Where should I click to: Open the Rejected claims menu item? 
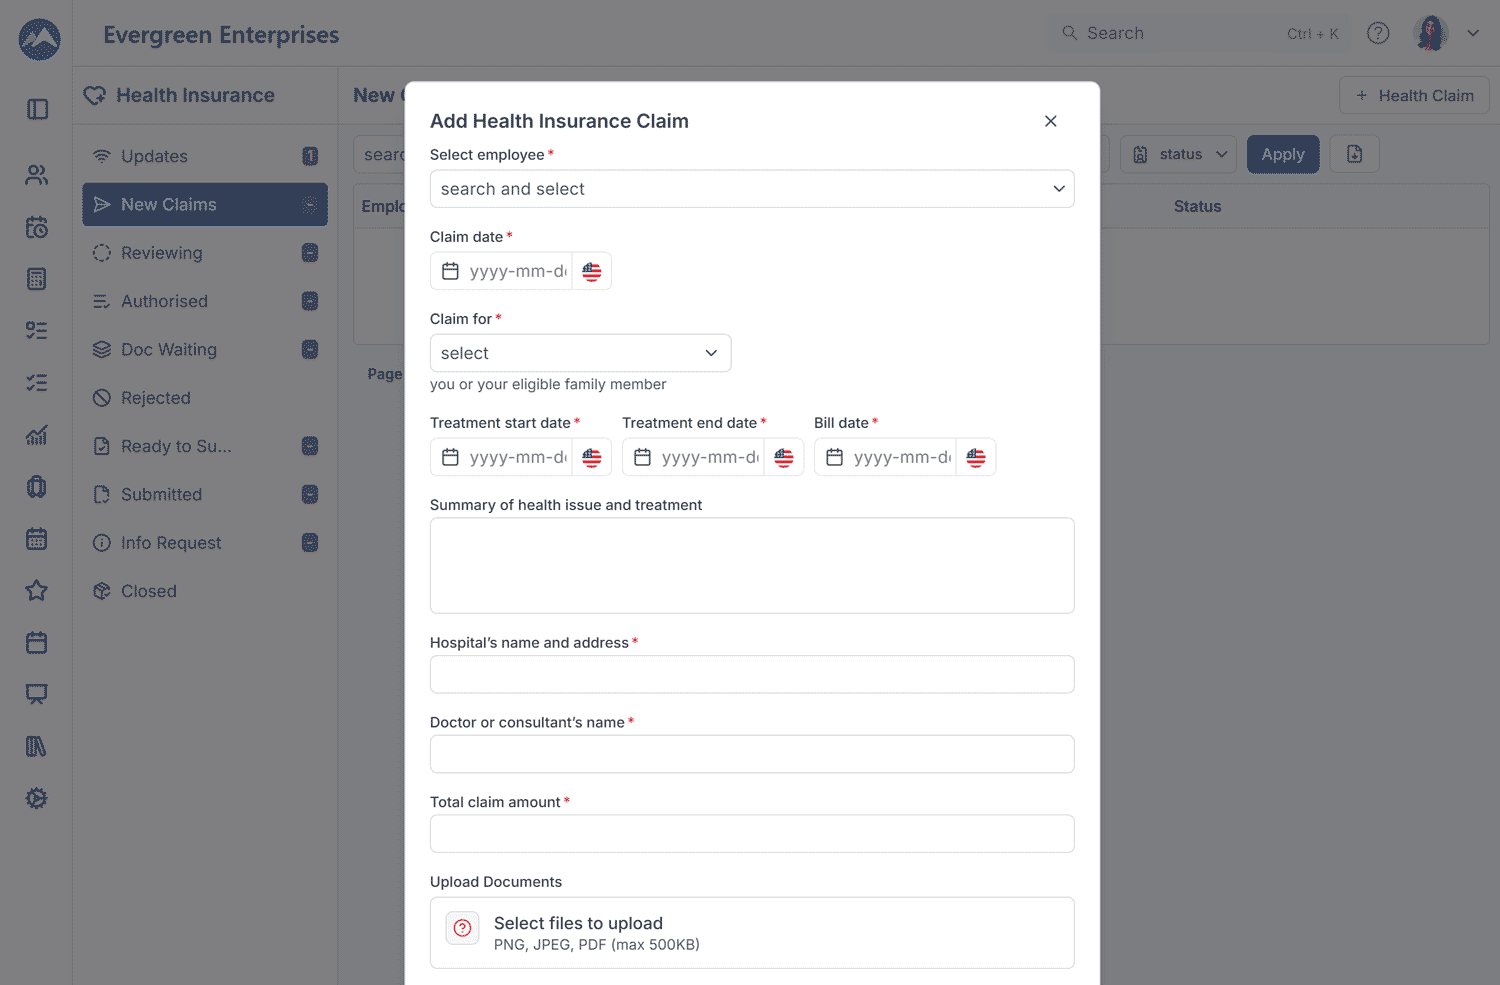point(156,398)
